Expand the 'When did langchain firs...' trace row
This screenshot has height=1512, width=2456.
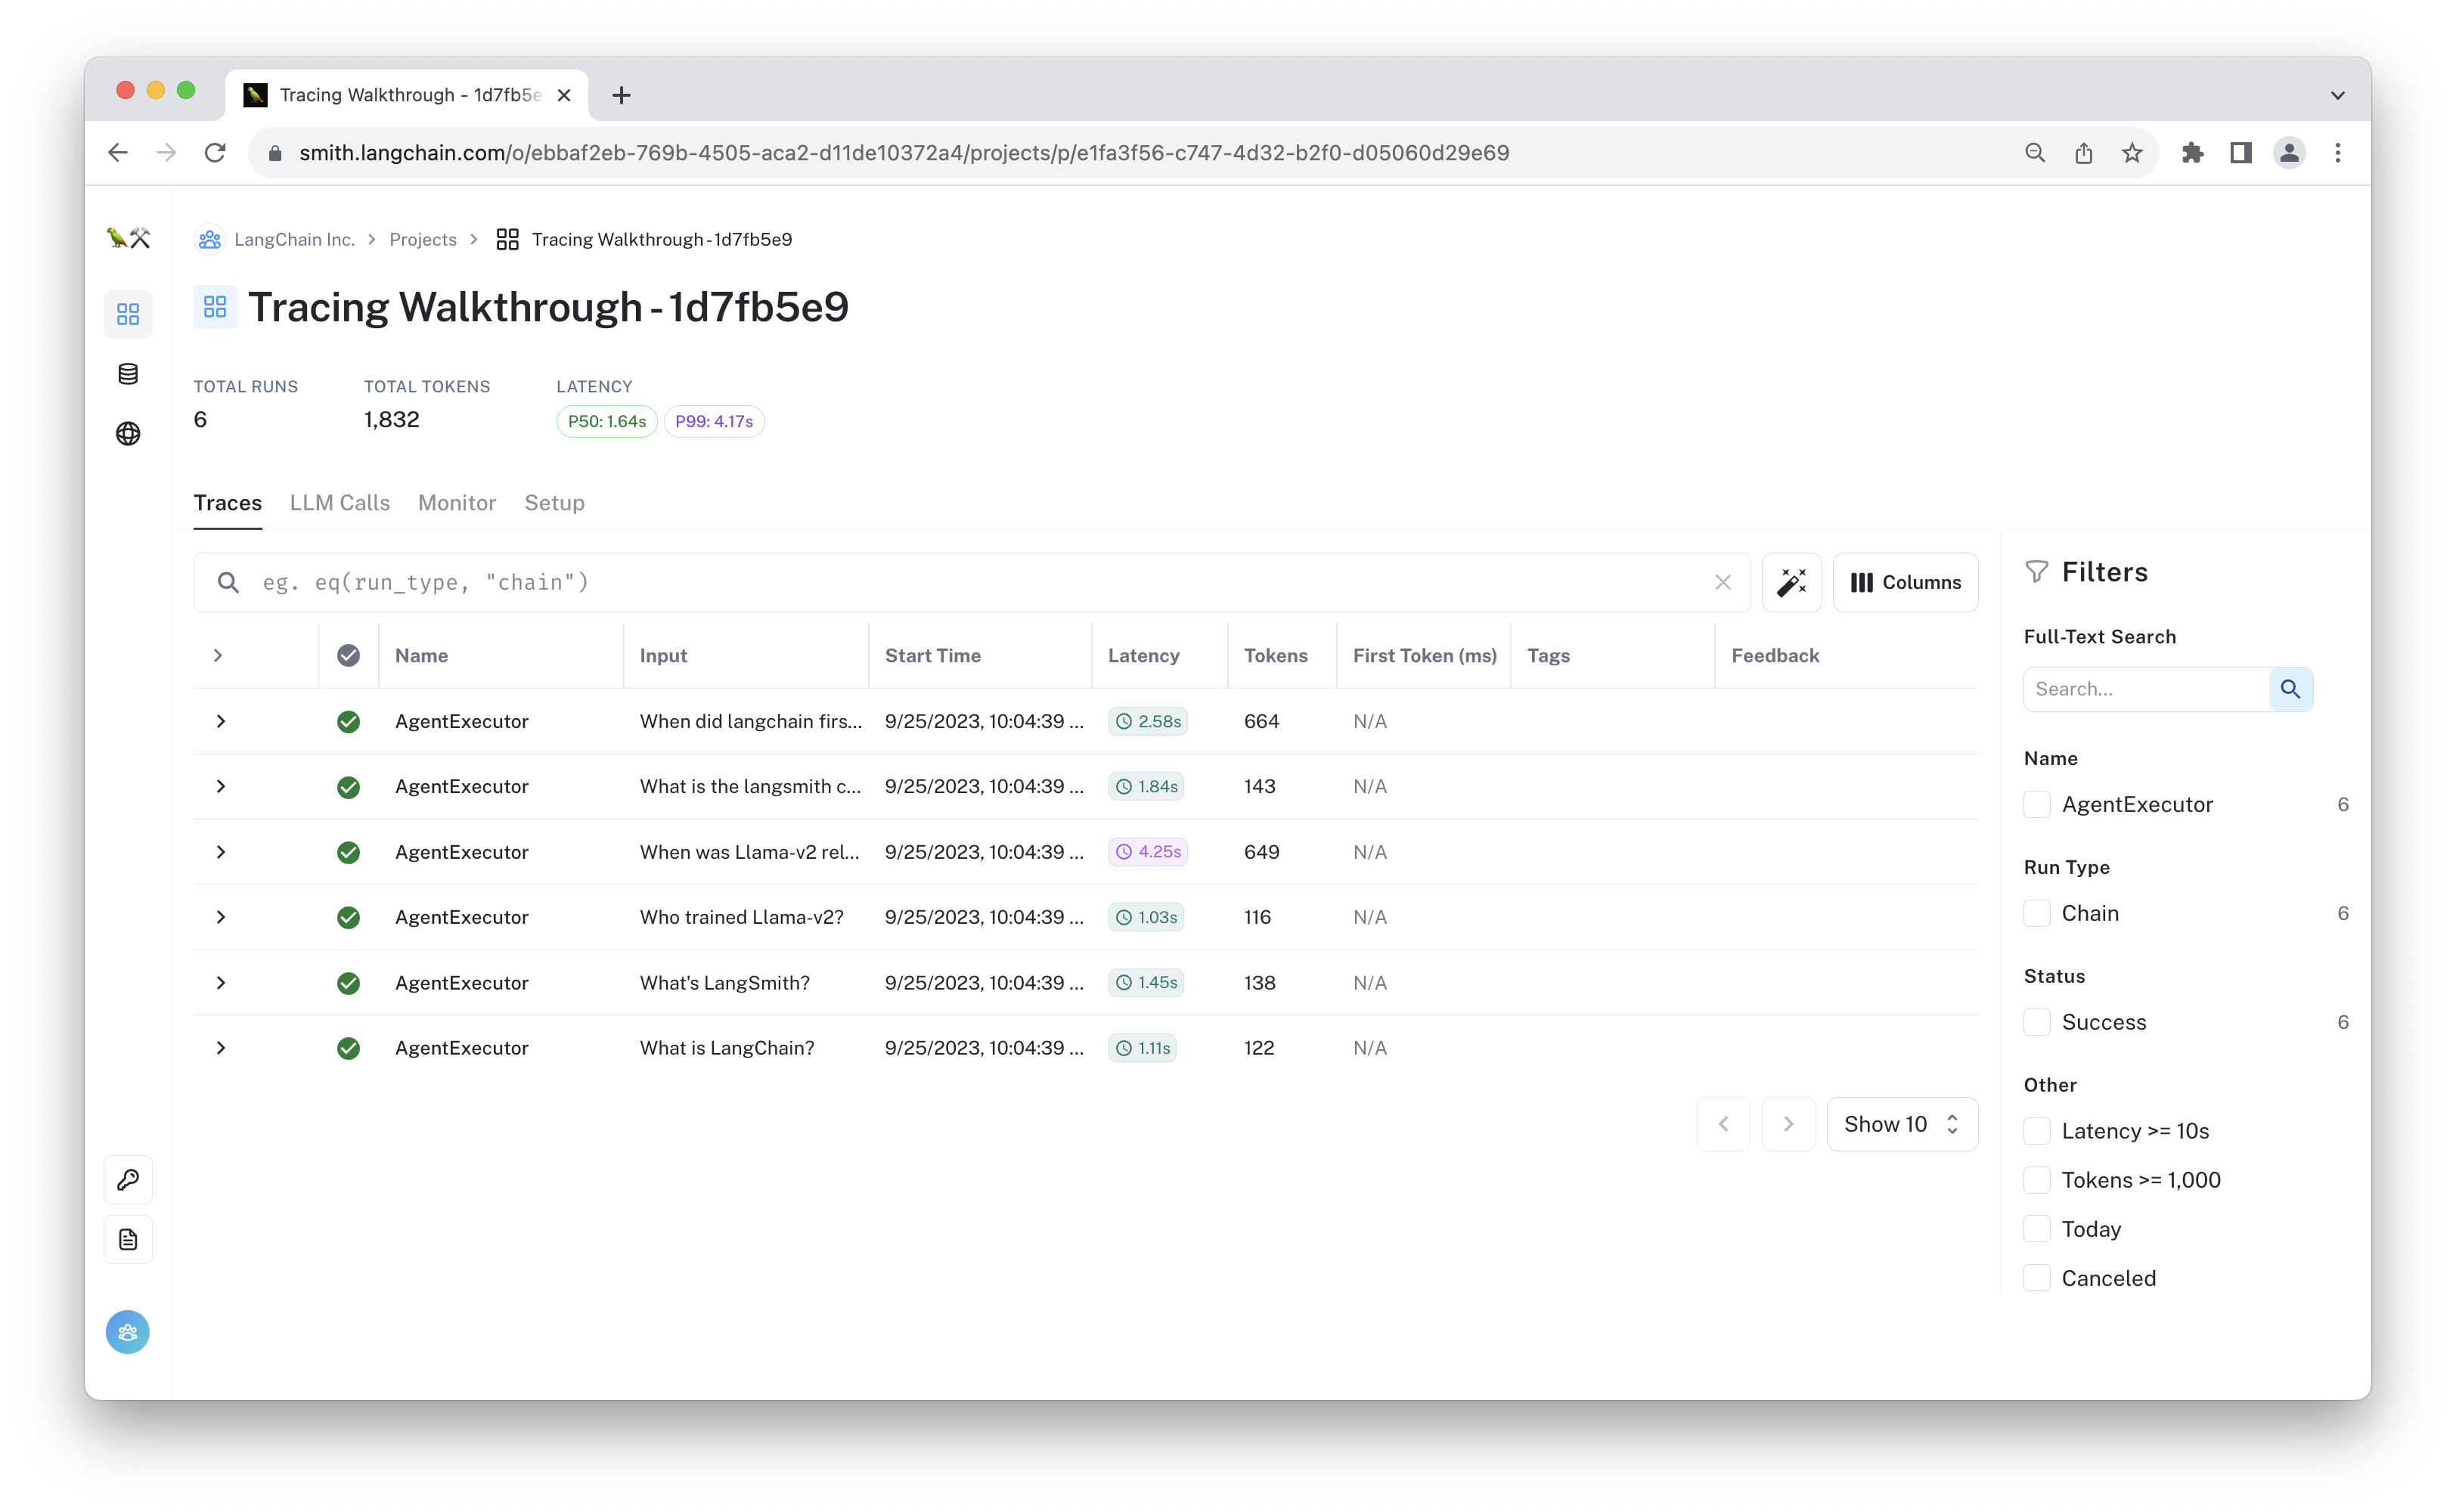pyautogui.click(x=221, y=721)
